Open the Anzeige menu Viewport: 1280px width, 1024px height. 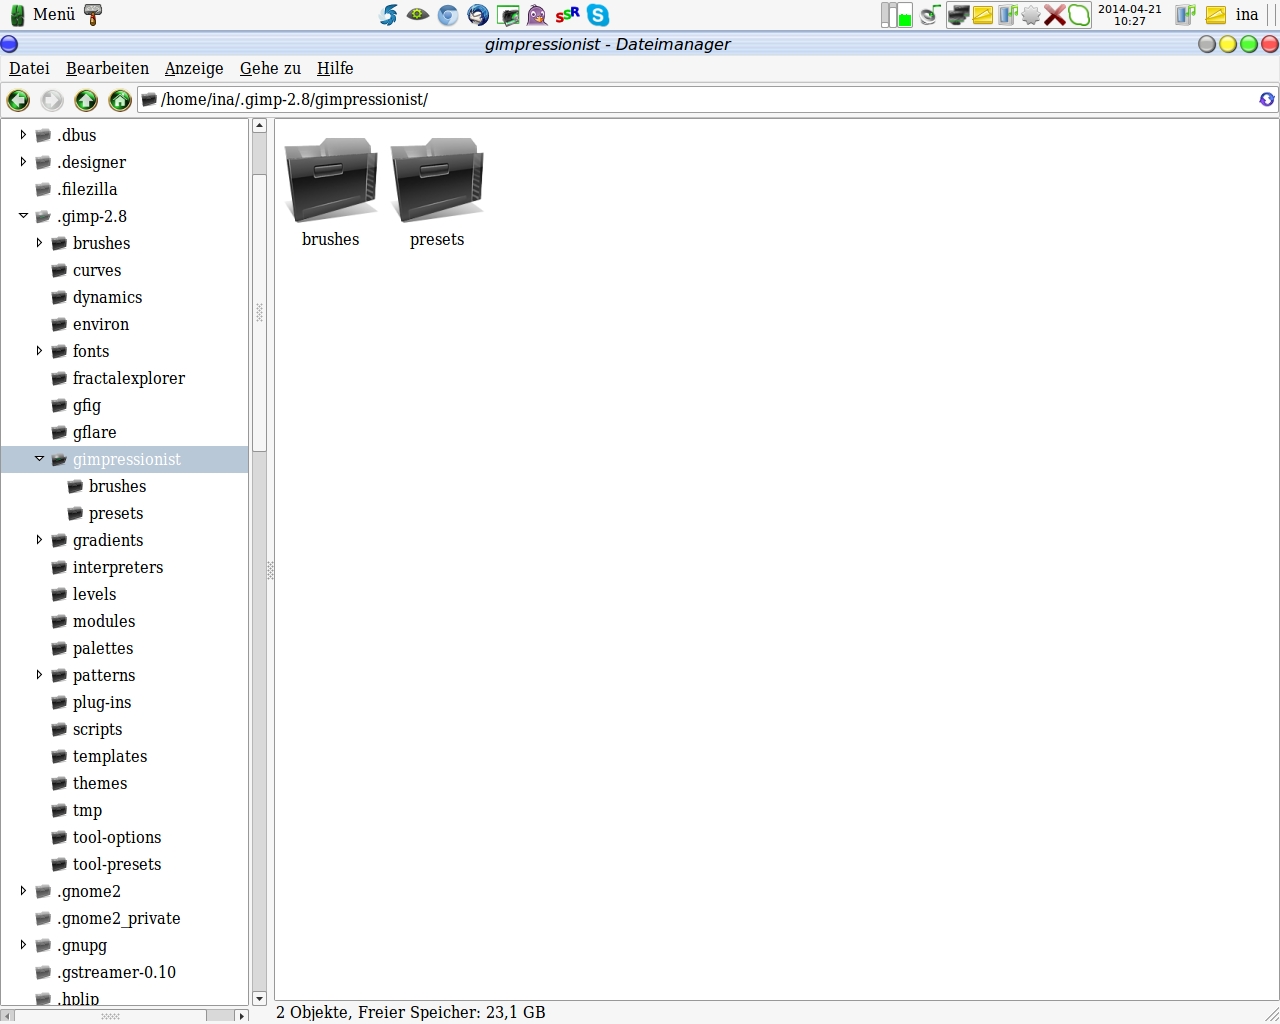[194, 68]
